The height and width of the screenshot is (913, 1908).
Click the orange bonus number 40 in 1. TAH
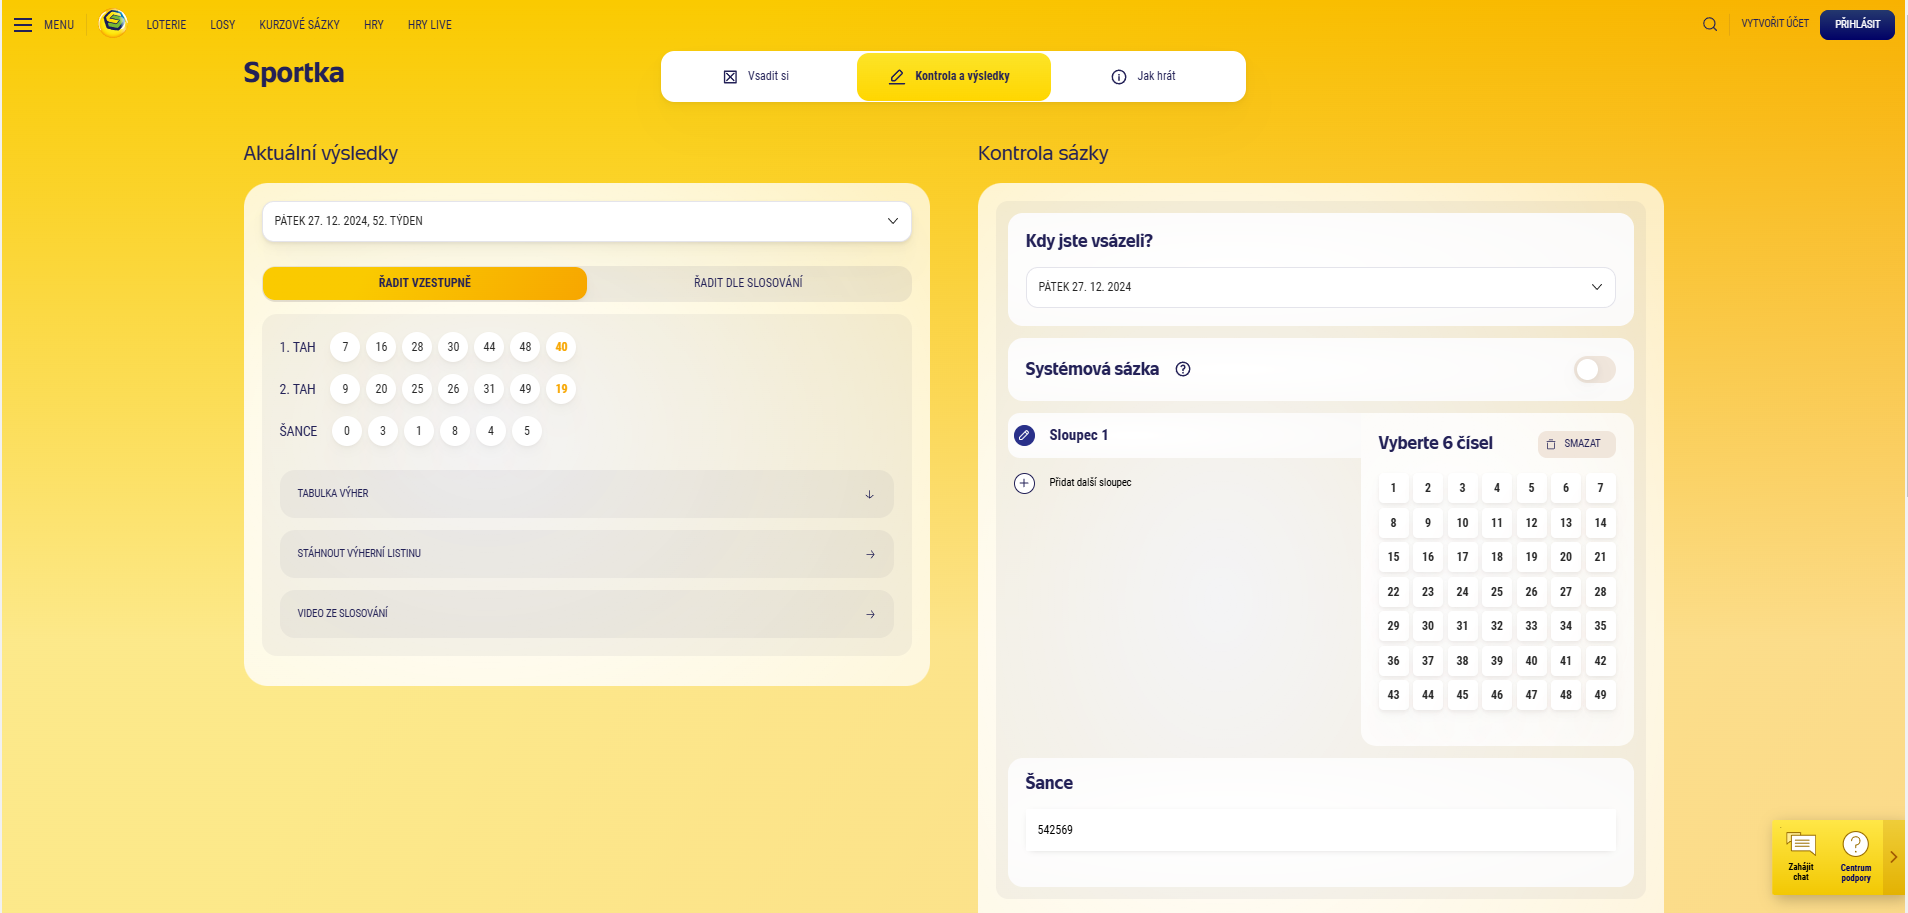pos(561,347)
